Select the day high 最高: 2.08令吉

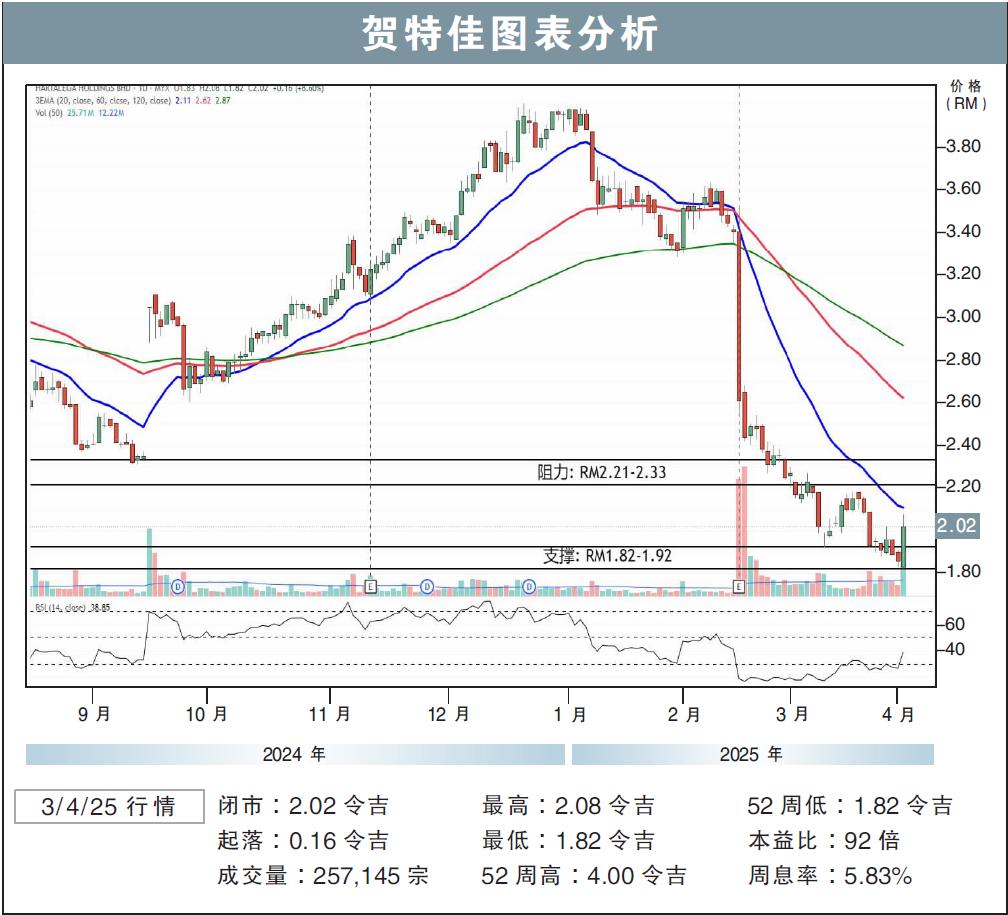coord(568,806)
